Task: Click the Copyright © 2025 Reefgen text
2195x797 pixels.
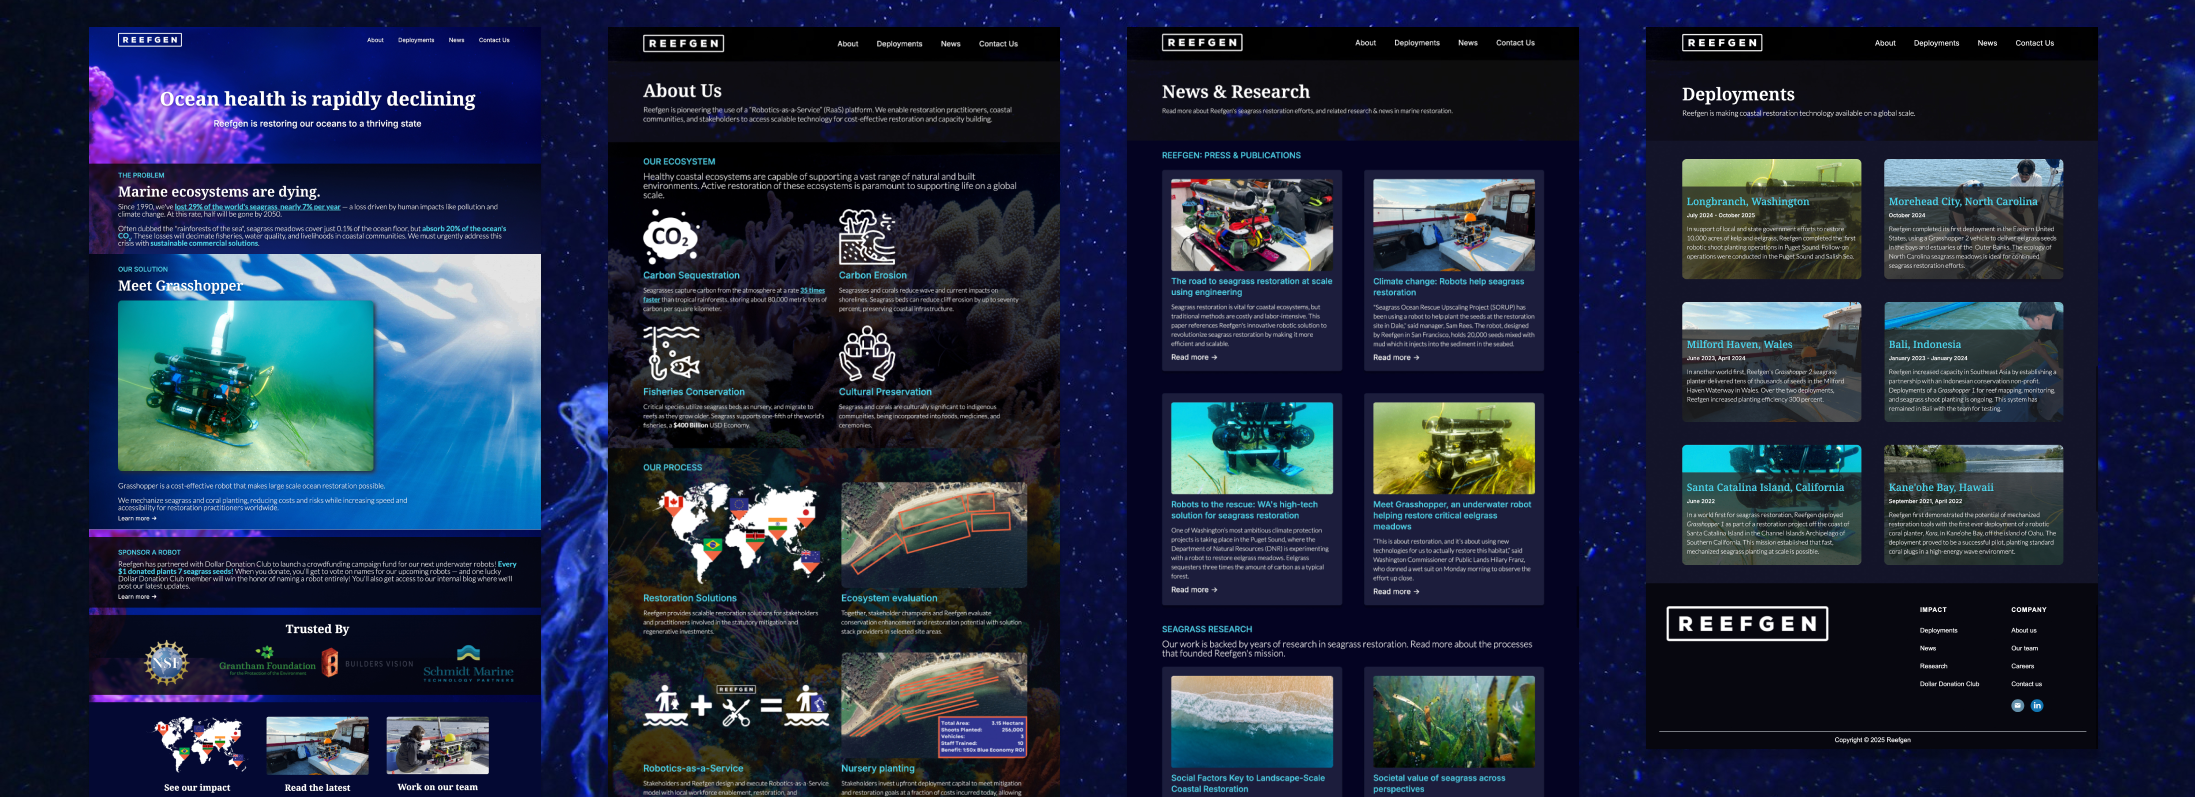Action: click(1872, 740)
